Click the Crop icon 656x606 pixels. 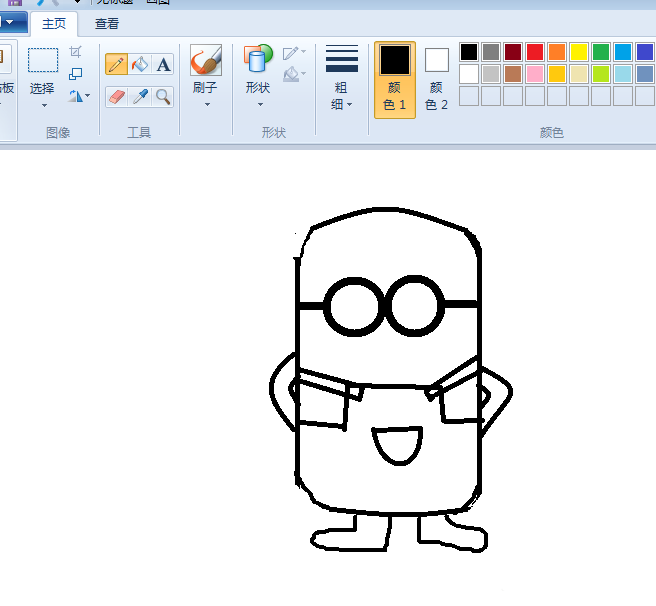click(x=75, y=52)
